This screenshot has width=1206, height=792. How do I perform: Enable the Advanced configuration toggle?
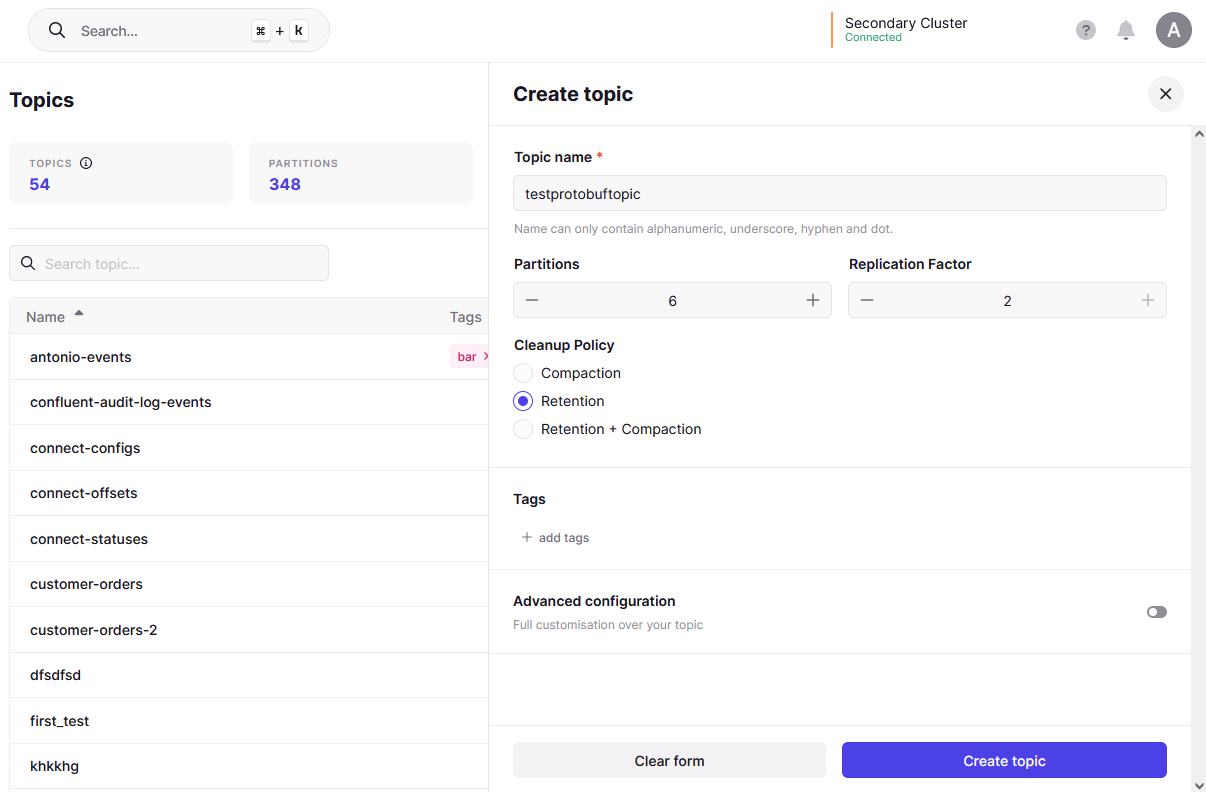pyautogui.click(x=1157, y=612)
